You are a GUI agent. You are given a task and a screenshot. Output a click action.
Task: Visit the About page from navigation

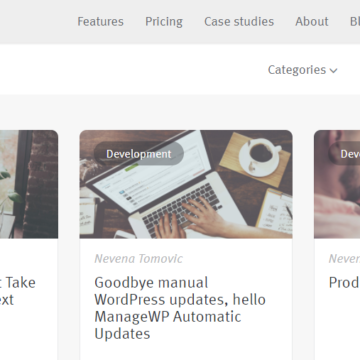click(312, 22)
